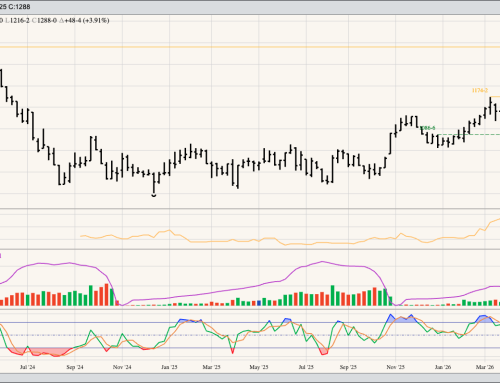
Task: Click the circled low marker under lowest price bar
Action: pos(154,195)
